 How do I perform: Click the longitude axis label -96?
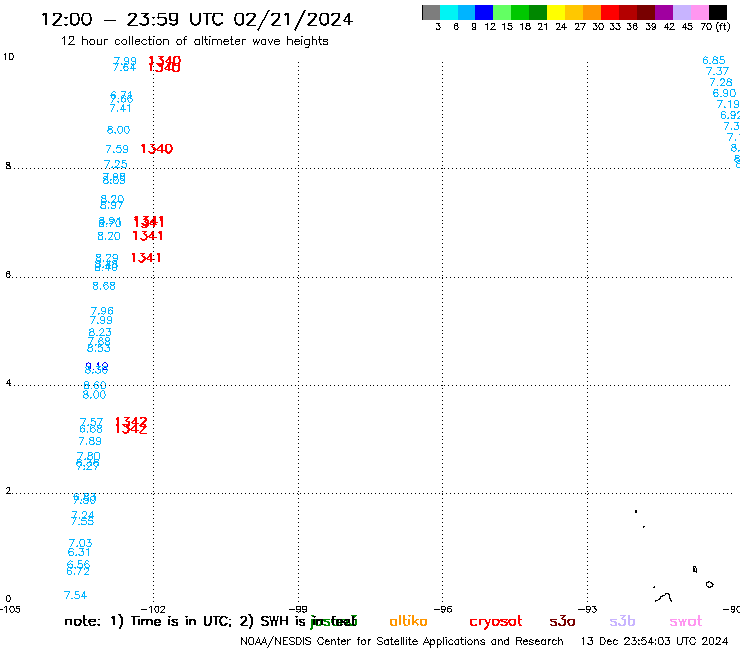443,609
